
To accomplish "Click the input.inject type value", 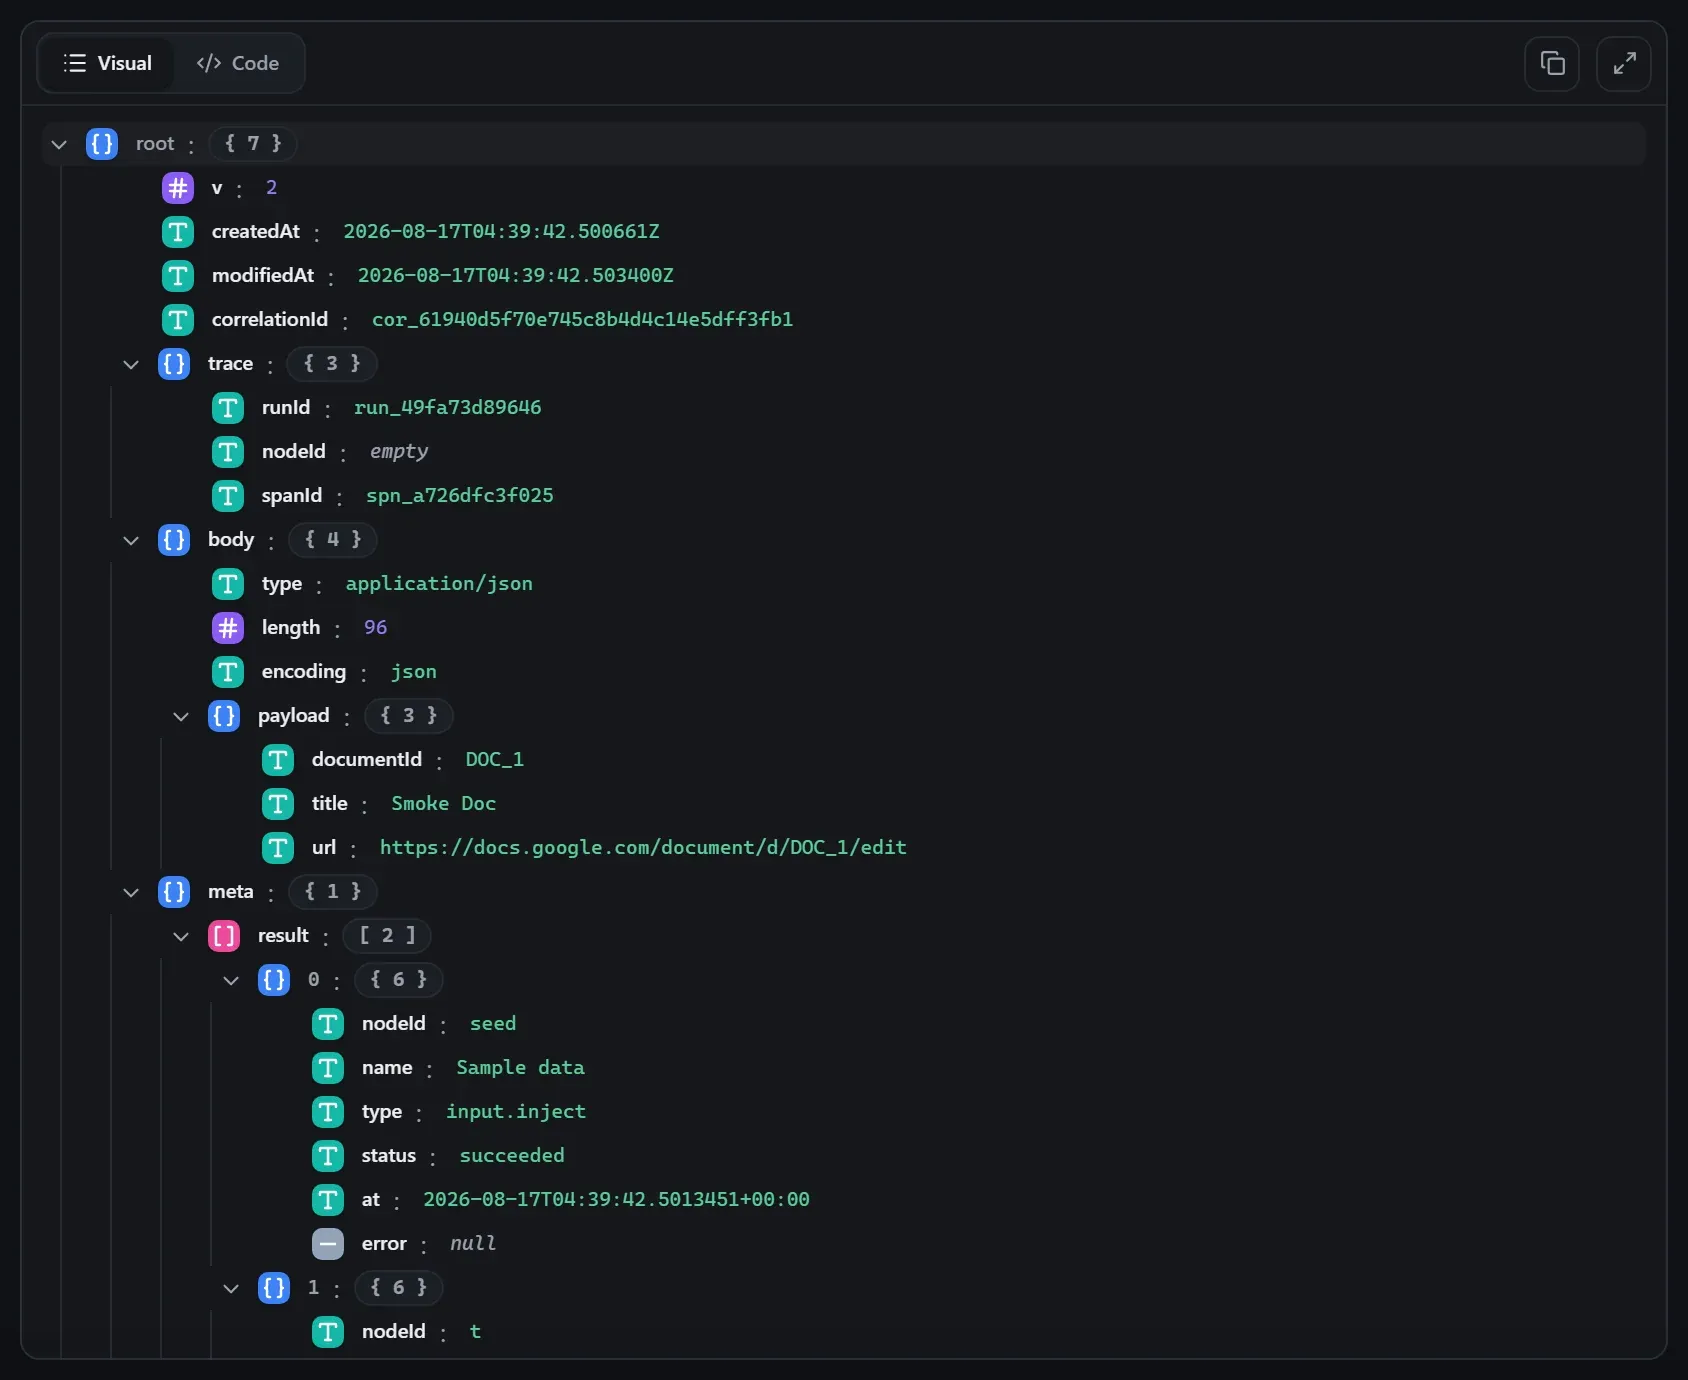I will 516,1112.
